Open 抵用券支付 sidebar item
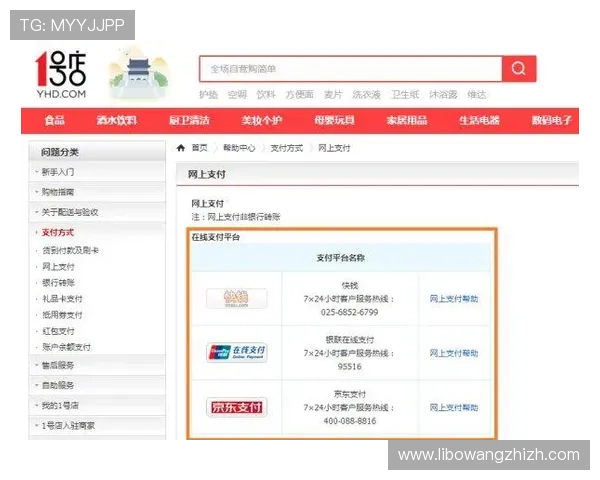 62,315
